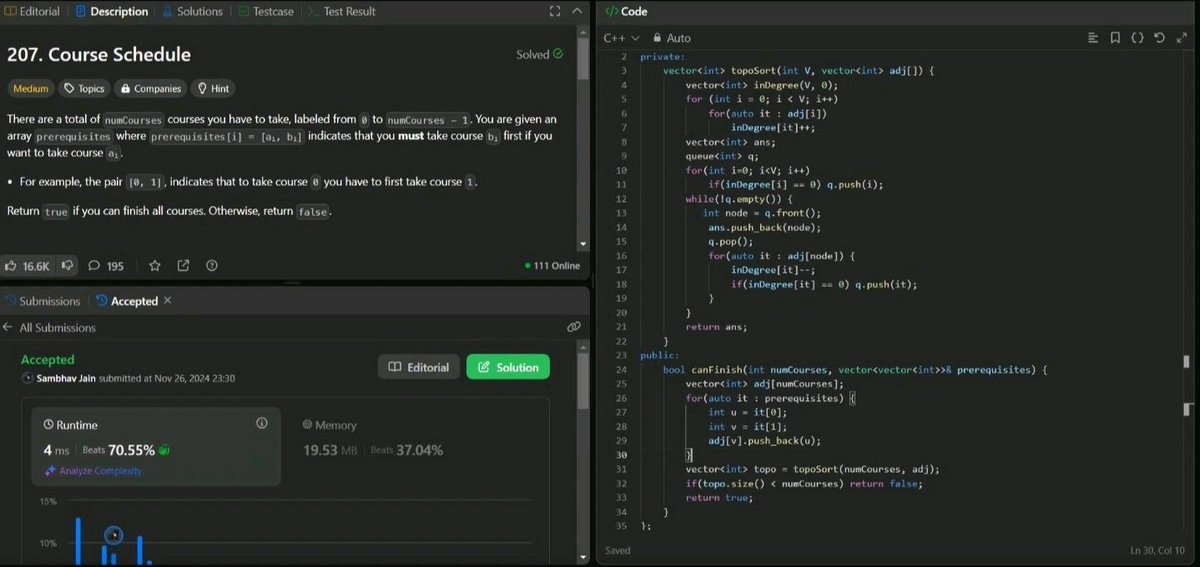1200x567 pixels.
Task: Expand code editor with fullscreen arrows icon
Action: [x=1181, y=38]
